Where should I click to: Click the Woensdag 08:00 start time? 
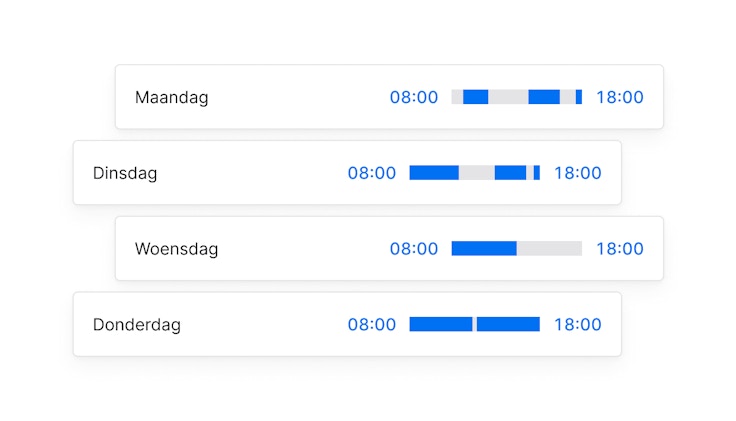tap(414, 249)
